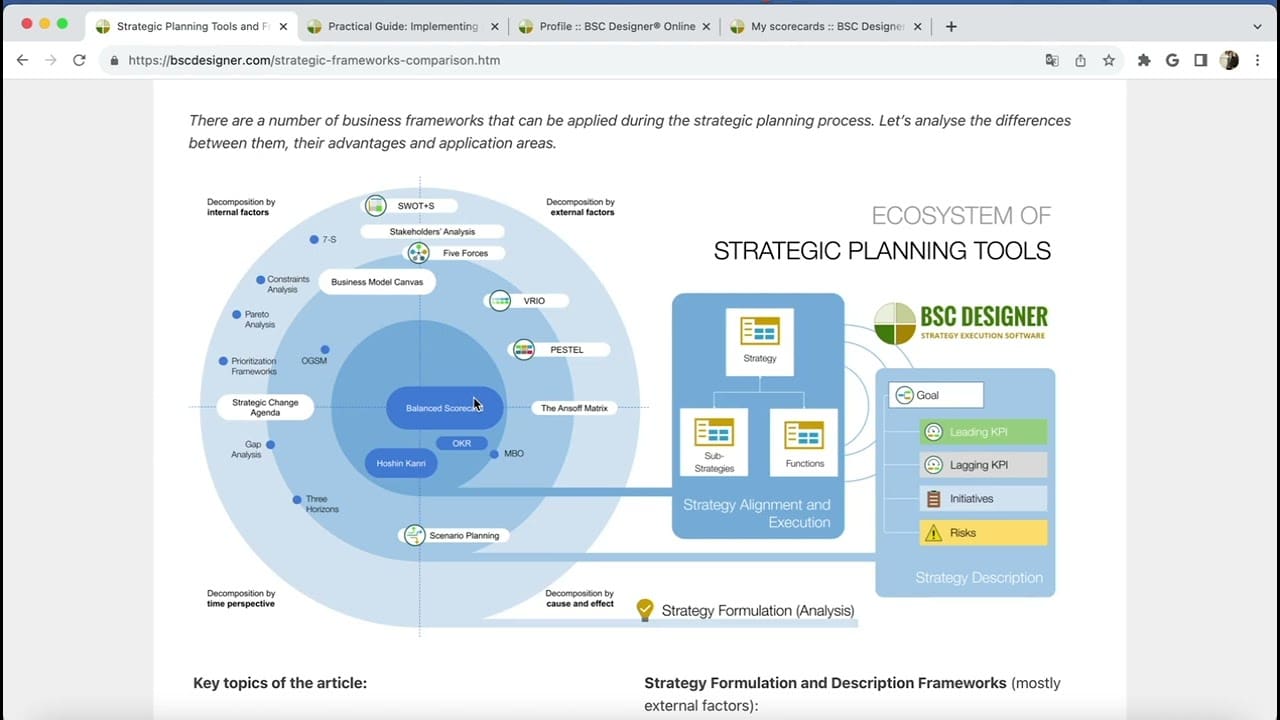Switch to the Profile :: BSC Designer Online tab
The height and width of the screenshot is (720, 1280).
pos(616,26)
